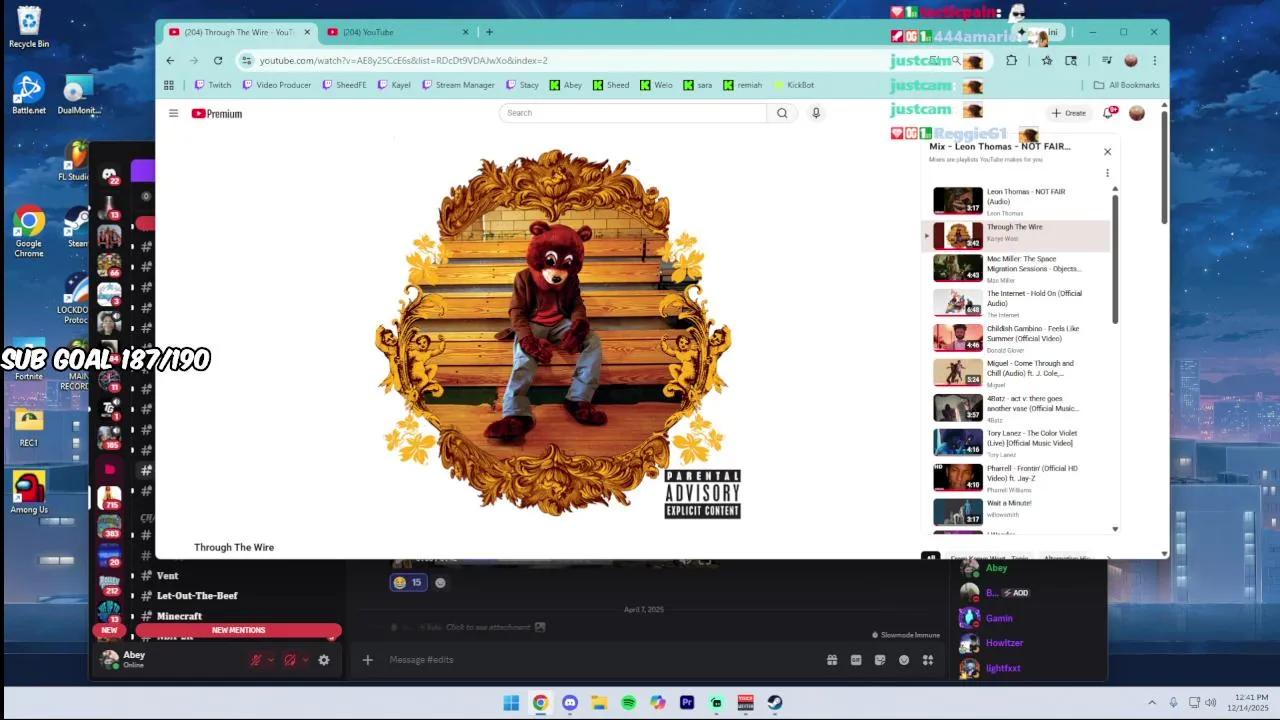Click the Windows Start button

[511, 703]
